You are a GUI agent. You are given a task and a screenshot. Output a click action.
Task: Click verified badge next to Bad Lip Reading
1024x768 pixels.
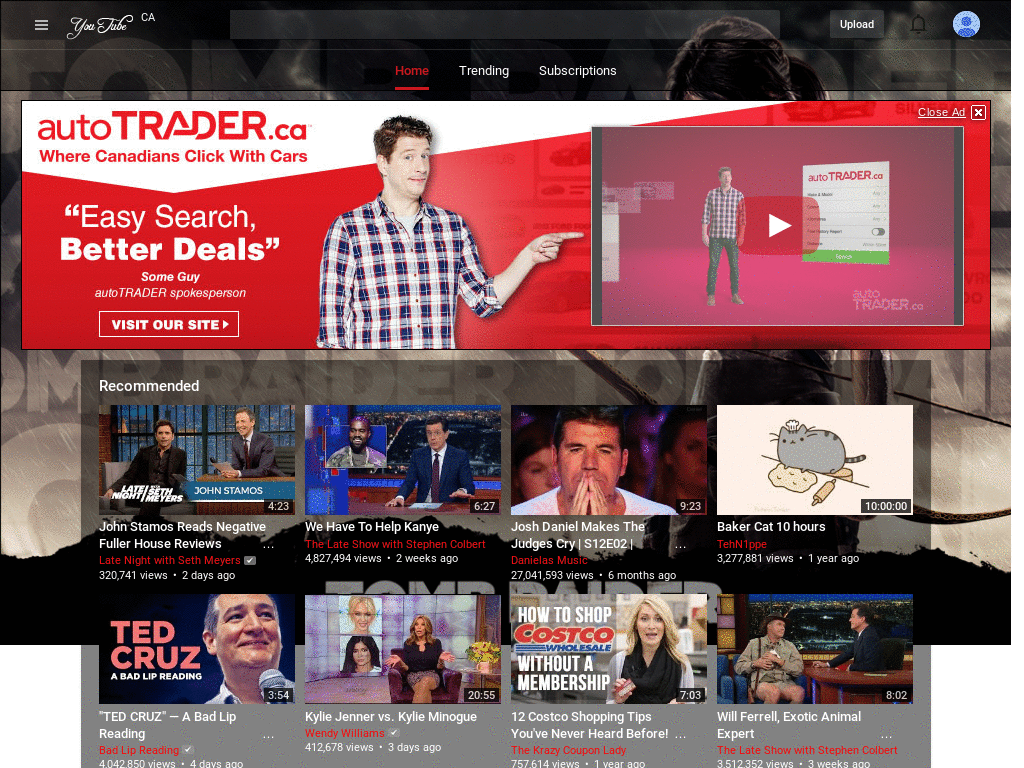pyautogui.click(x=188, y=750)
